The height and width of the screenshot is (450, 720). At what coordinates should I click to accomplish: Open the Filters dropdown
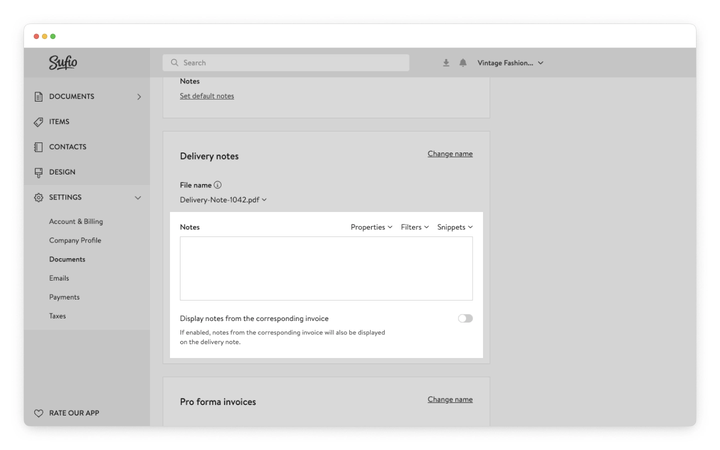[x=415, y=227]
